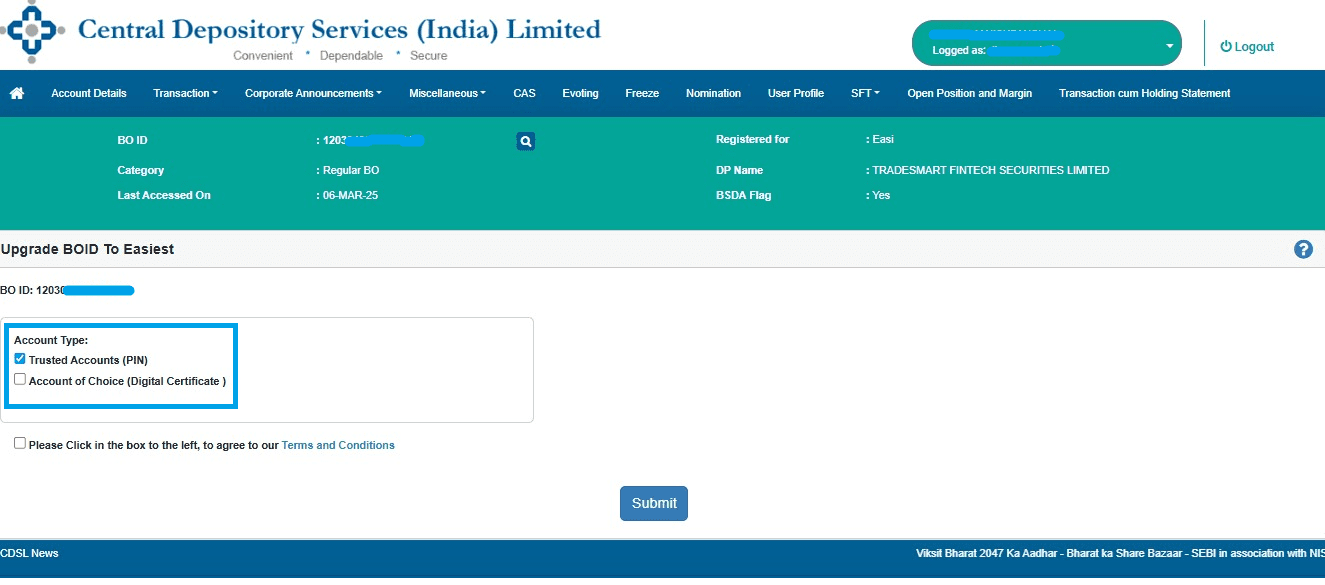Select Open Position and Margin

pos(969,93)
